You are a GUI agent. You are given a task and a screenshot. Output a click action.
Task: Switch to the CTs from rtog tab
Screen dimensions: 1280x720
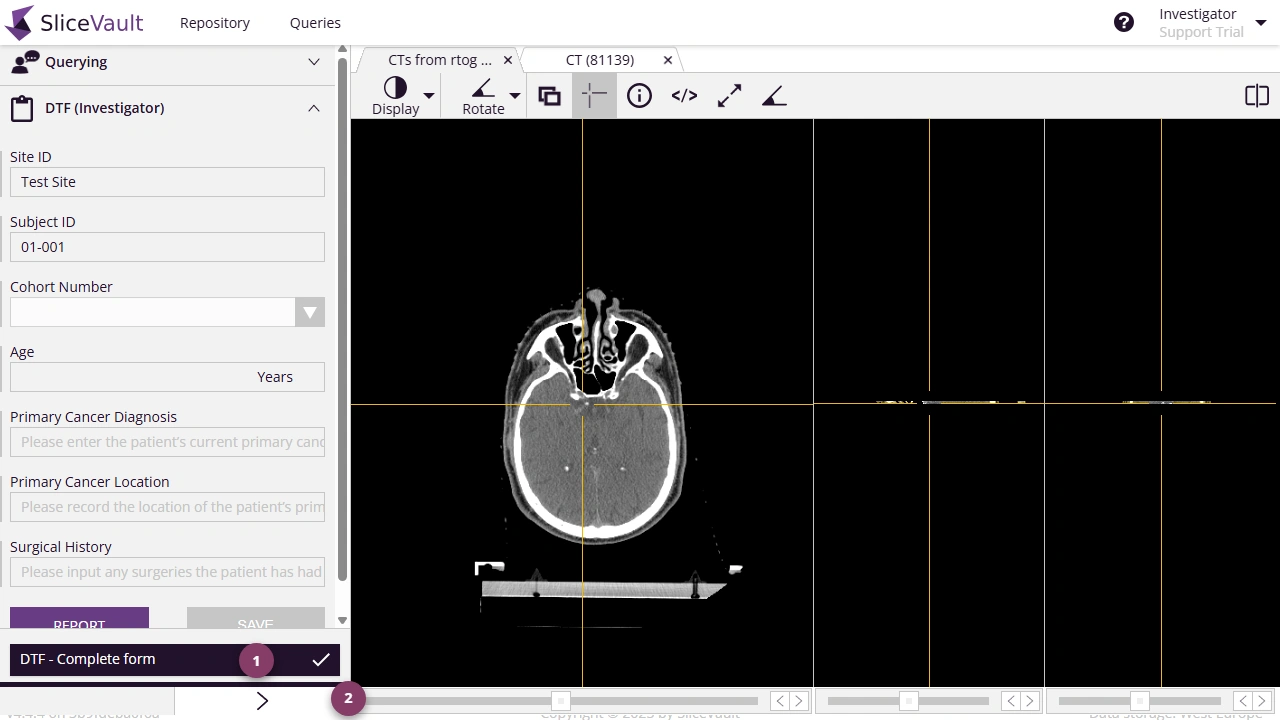[440, 60]
